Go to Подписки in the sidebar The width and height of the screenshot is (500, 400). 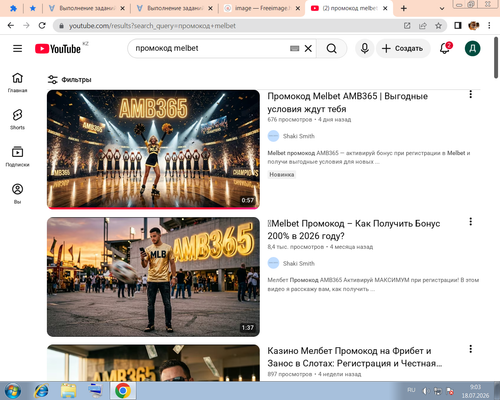(17, 156)
